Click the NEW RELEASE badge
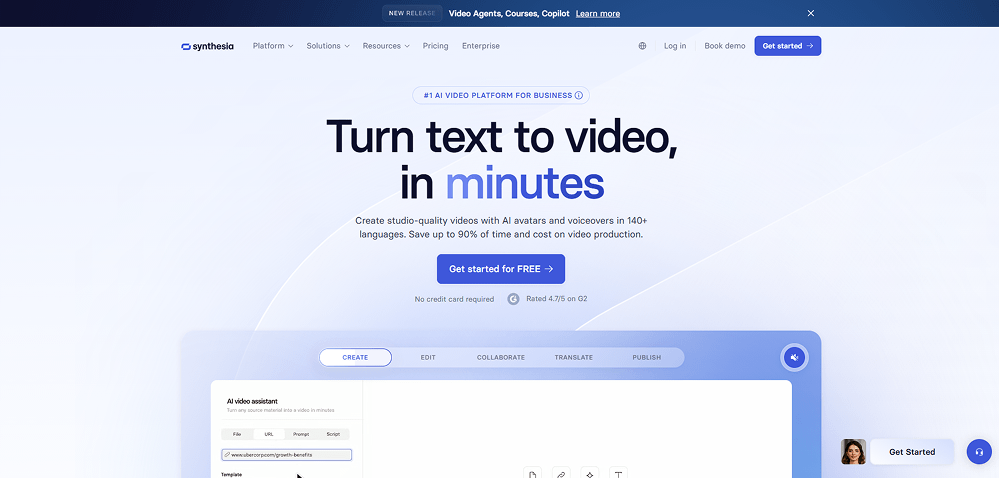Viewport: 999px width, 478px height. 412,13
